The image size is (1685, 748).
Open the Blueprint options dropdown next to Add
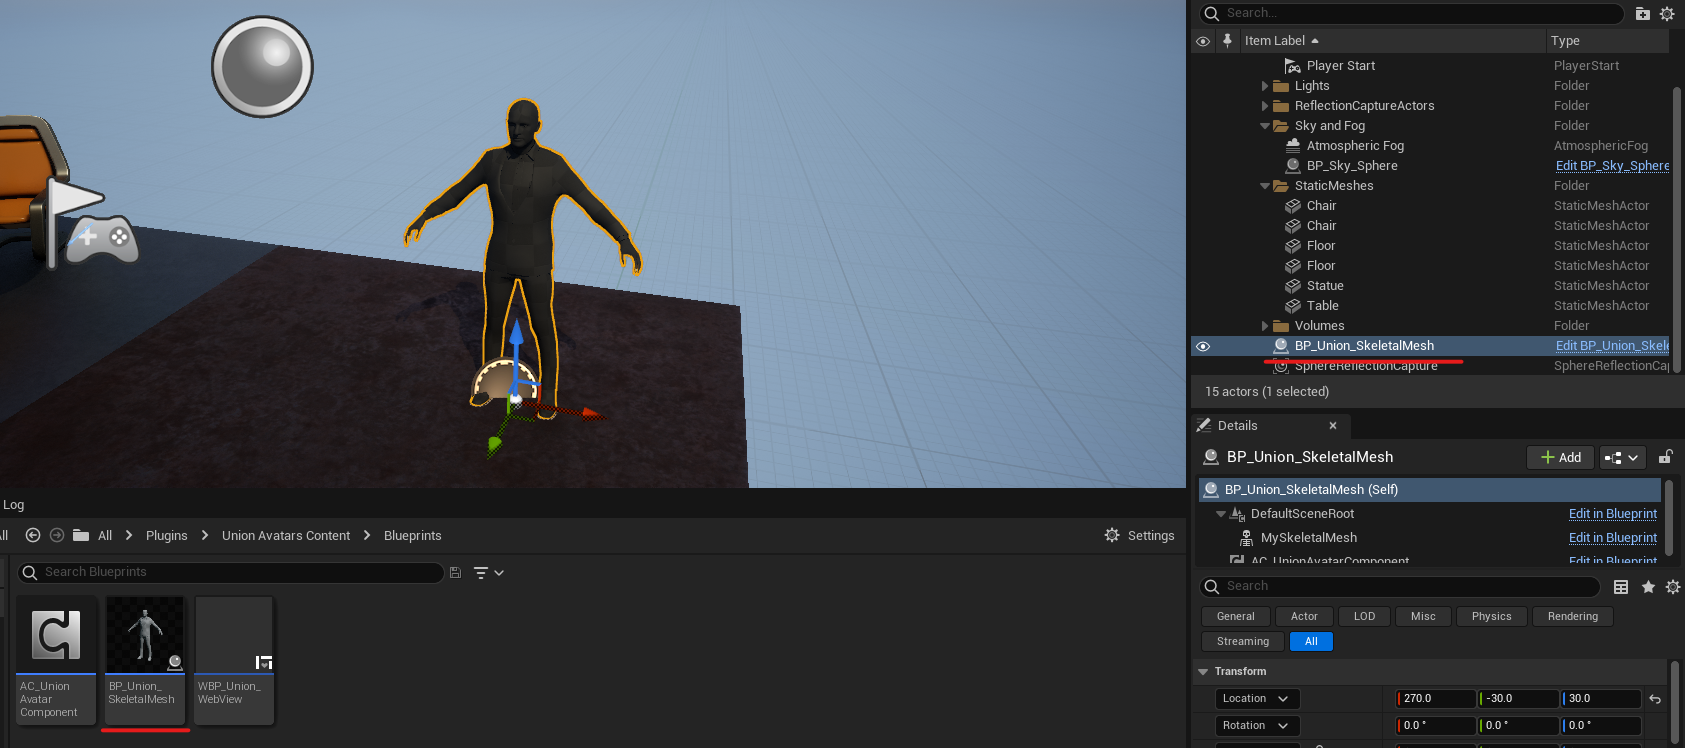tap(1621, 457)
